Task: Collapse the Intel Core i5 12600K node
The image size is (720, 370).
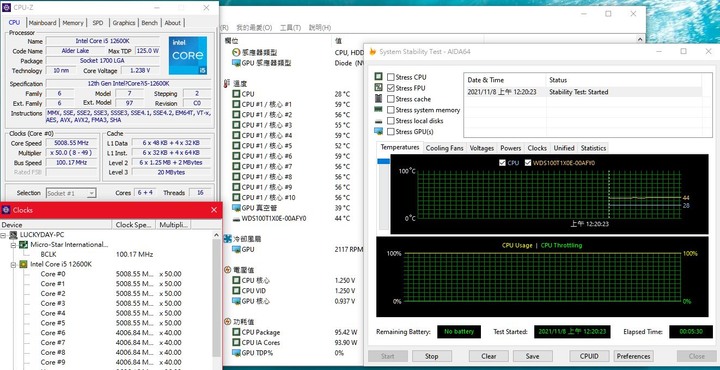Action: tap(14, 264)
